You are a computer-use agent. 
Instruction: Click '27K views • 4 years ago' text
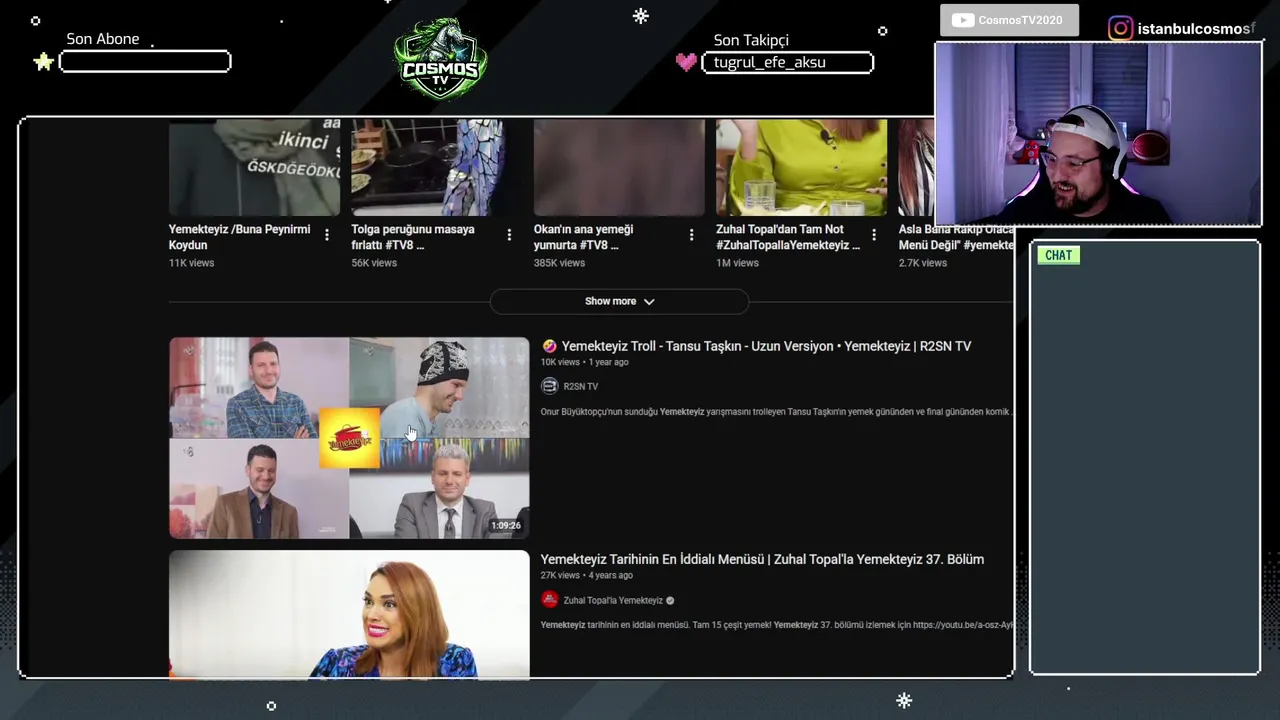(x=587, y=576)
